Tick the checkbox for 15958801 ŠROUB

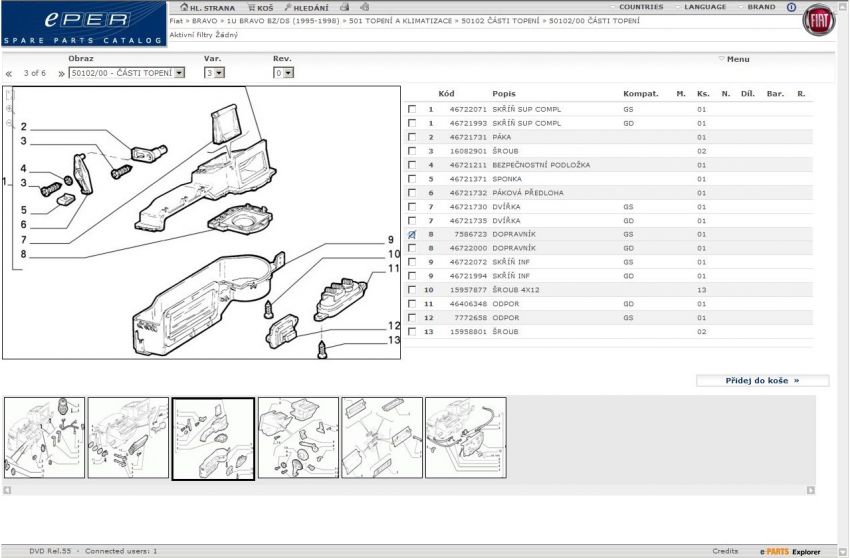[x=412, y=331]
